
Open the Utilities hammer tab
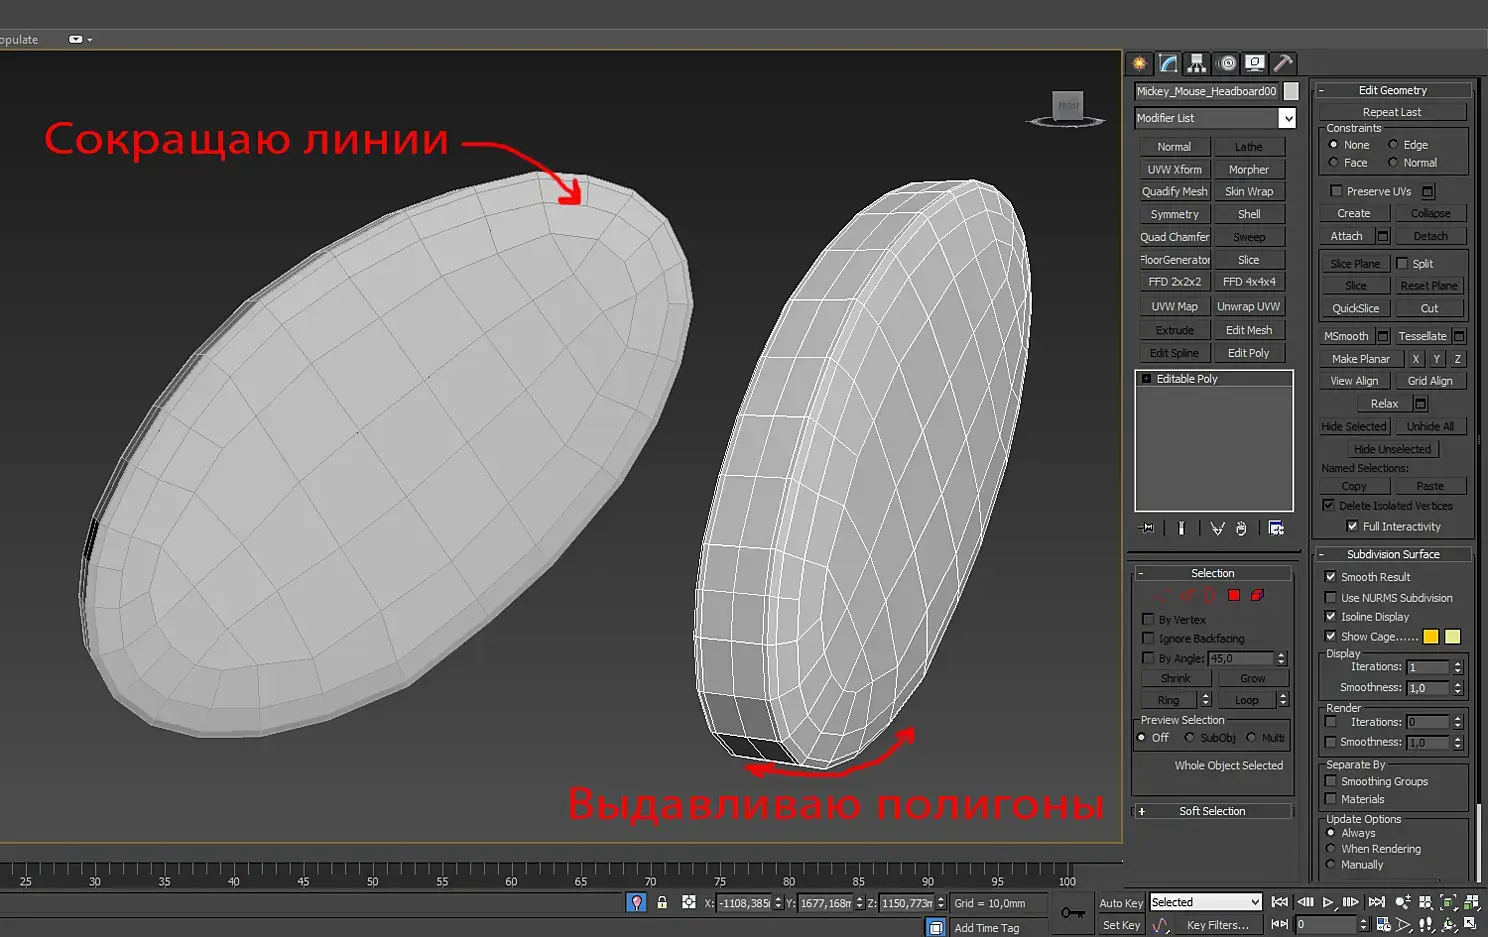click(x=1283, y=64)
